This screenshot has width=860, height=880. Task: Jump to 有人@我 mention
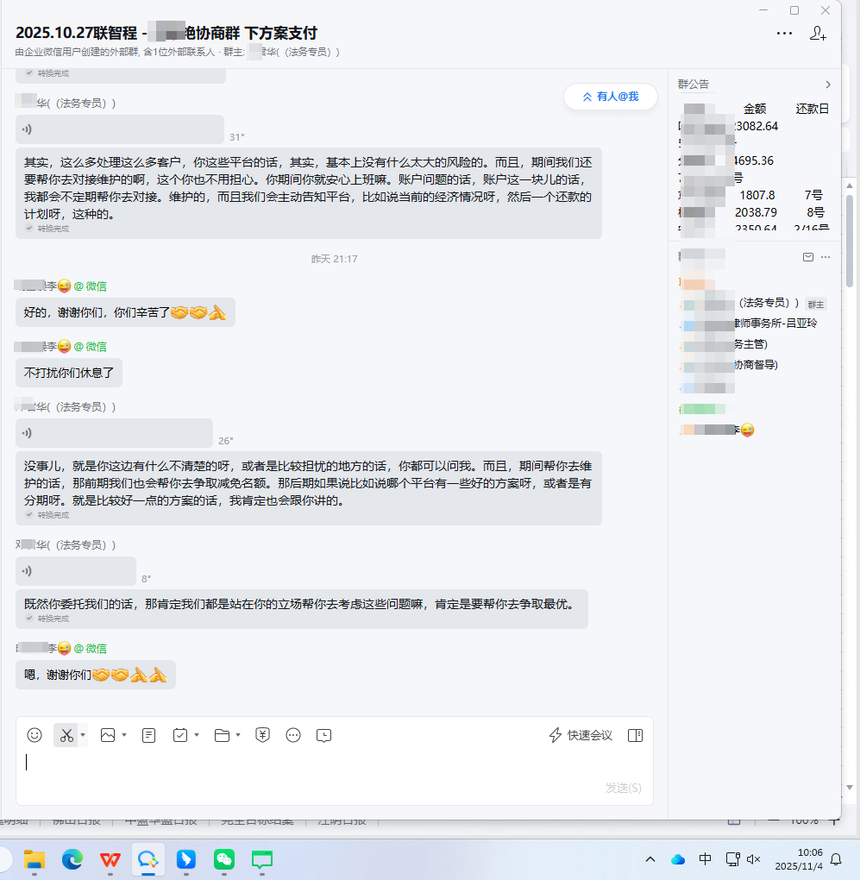click(610, 97)
